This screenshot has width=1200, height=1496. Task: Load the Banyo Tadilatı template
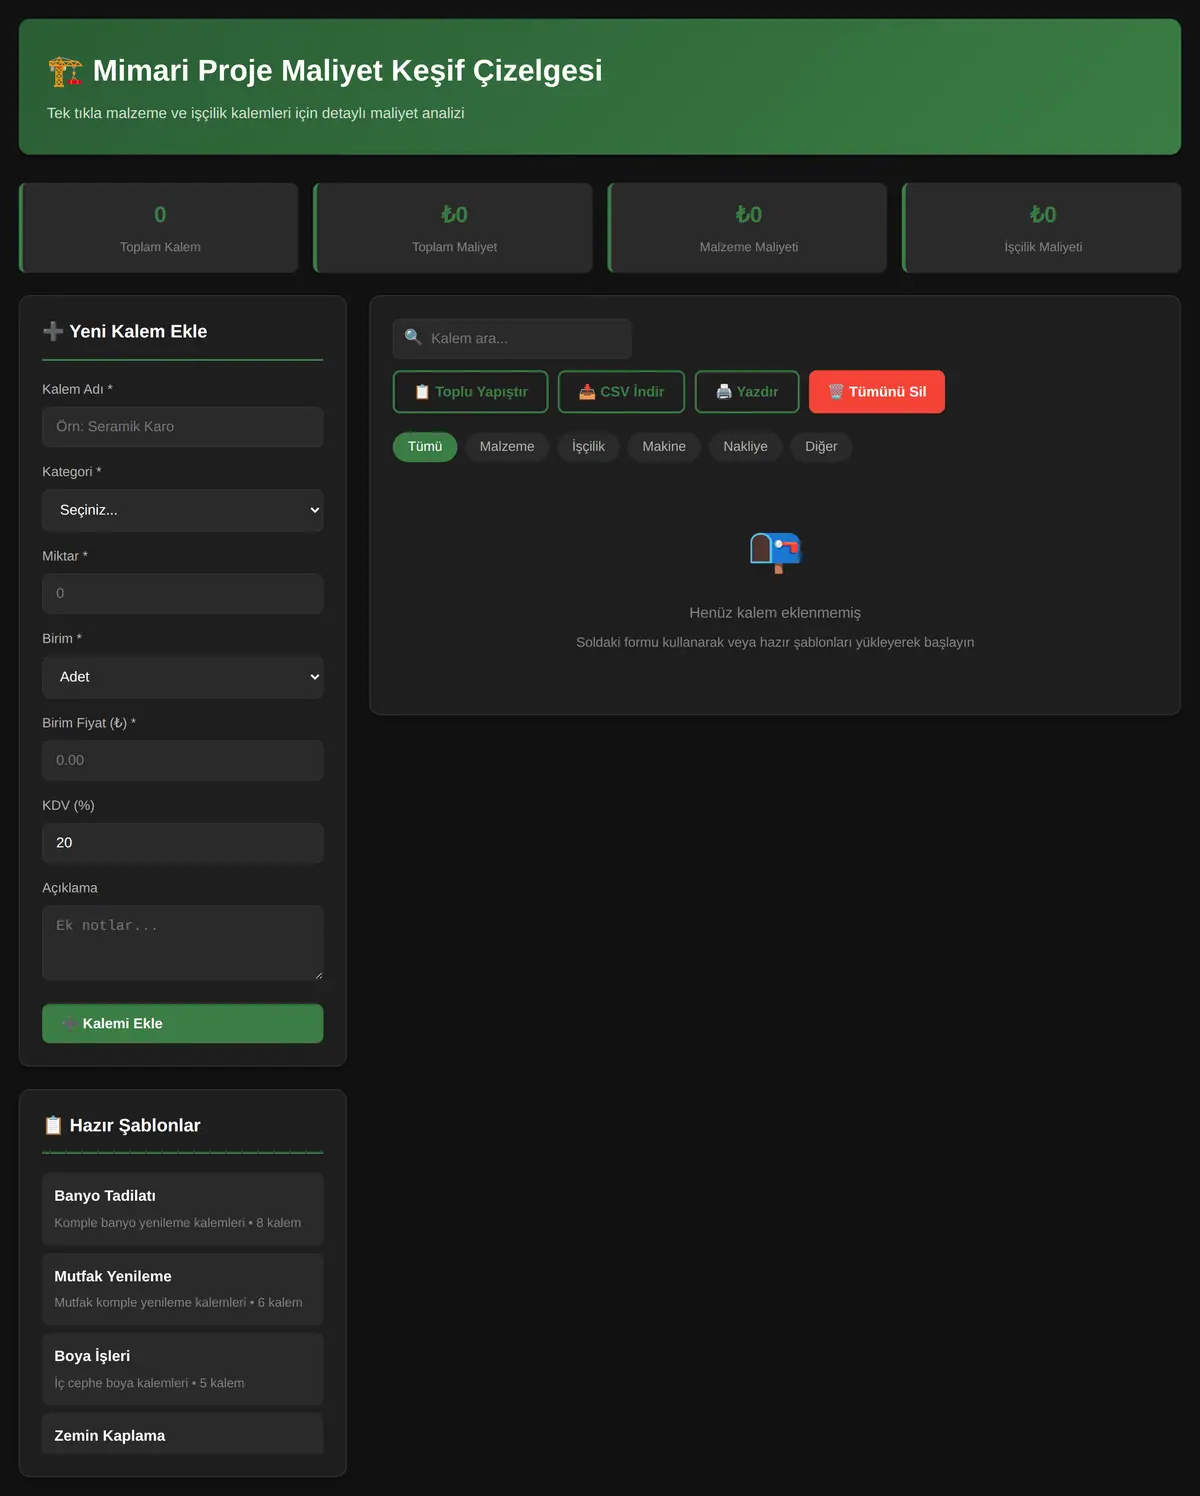(183, 1209)
